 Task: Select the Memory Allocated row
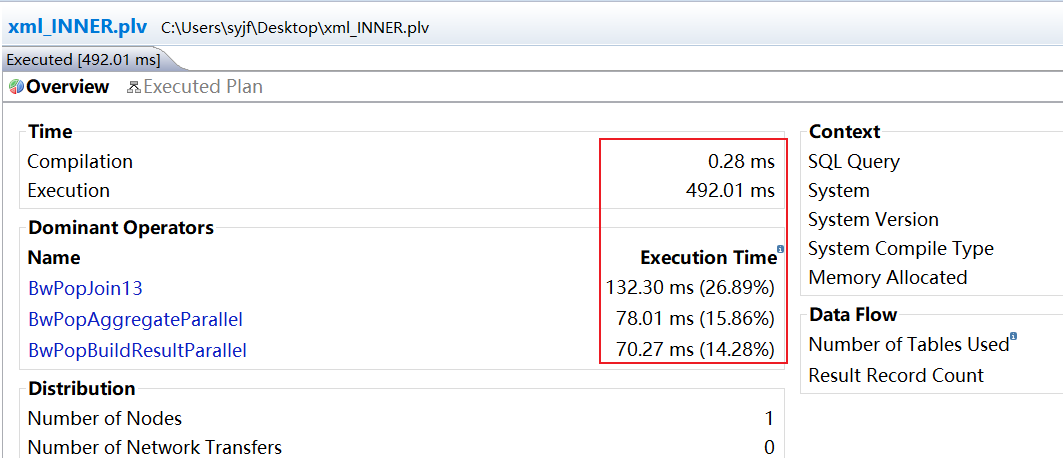(x=887, y=278)
